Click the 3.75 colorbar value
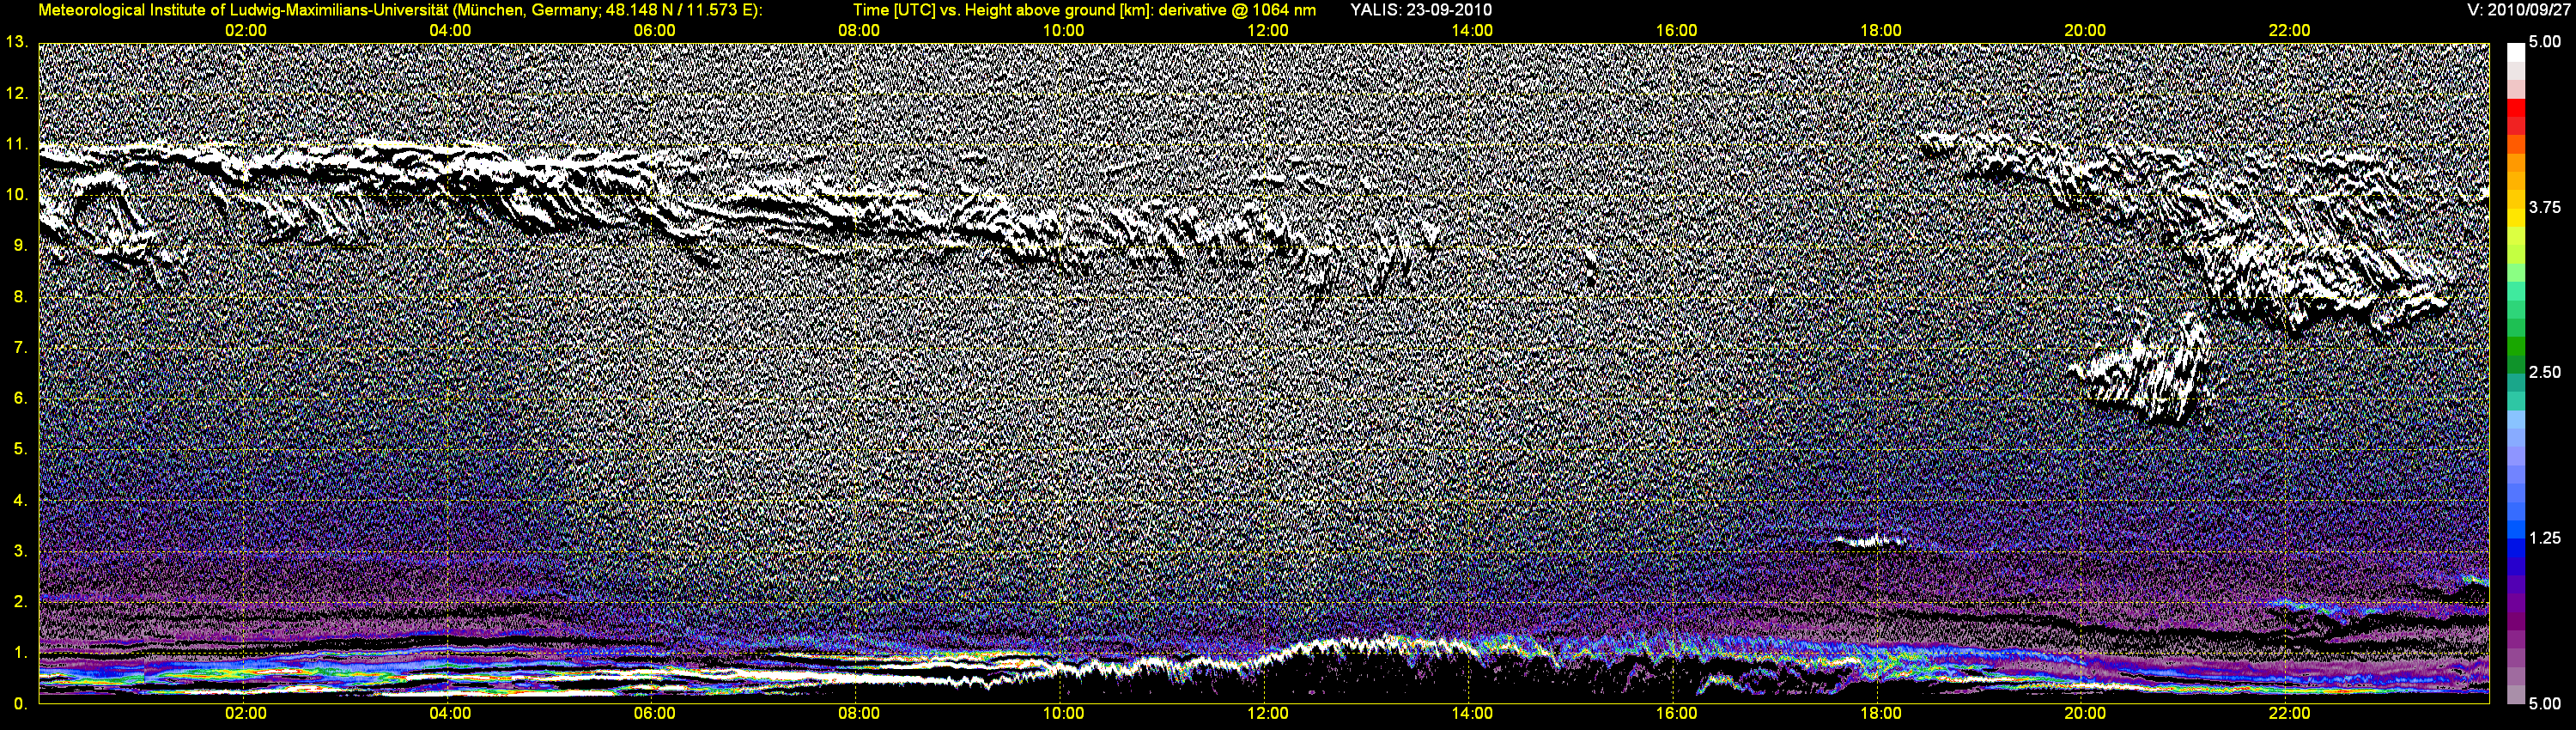 [x=2545, y=207]
